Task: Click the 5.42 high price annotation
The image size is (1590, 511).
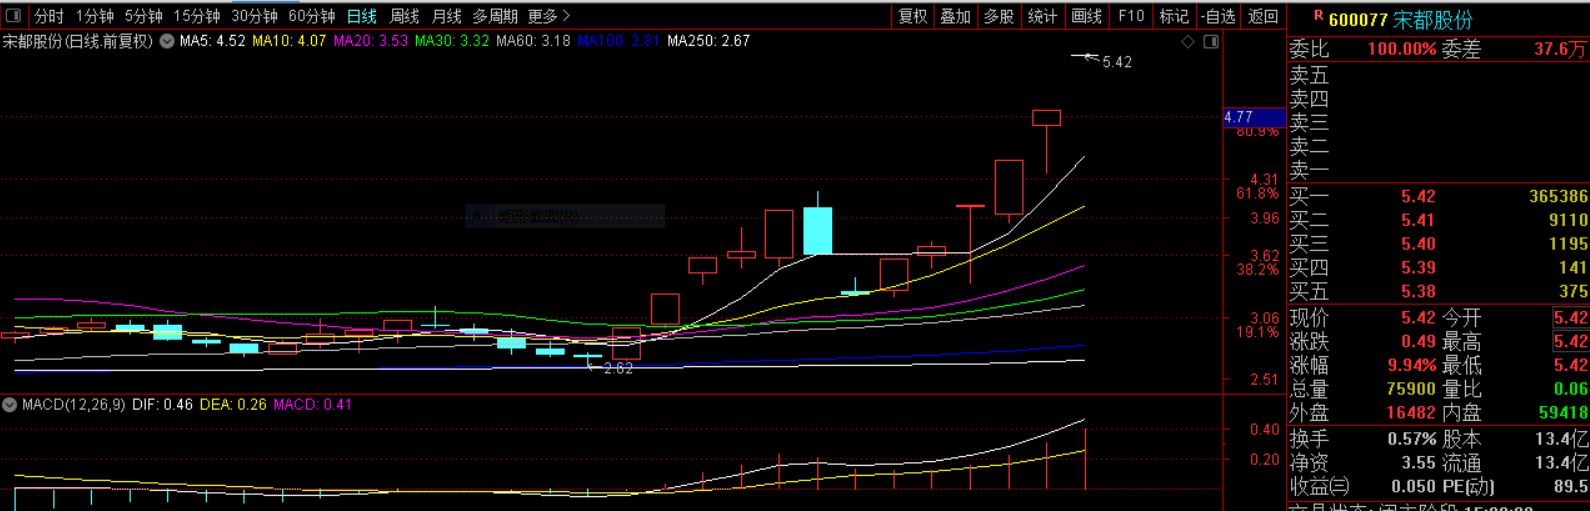Action: tap(1117, 62)
